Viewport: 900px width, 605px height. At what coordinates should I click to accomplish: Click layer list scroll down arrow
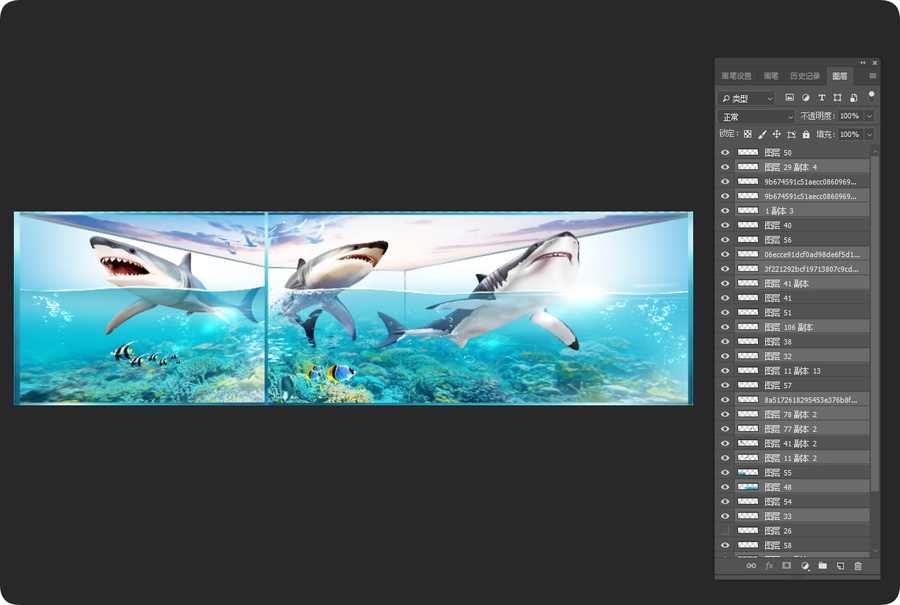(875, 551)
